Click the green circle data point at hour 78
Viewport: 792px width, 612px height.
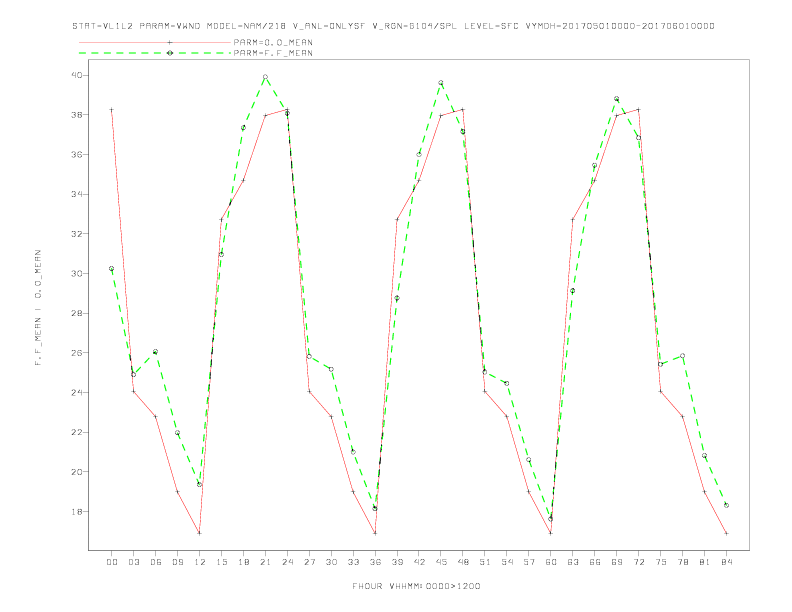pos(682,355)
